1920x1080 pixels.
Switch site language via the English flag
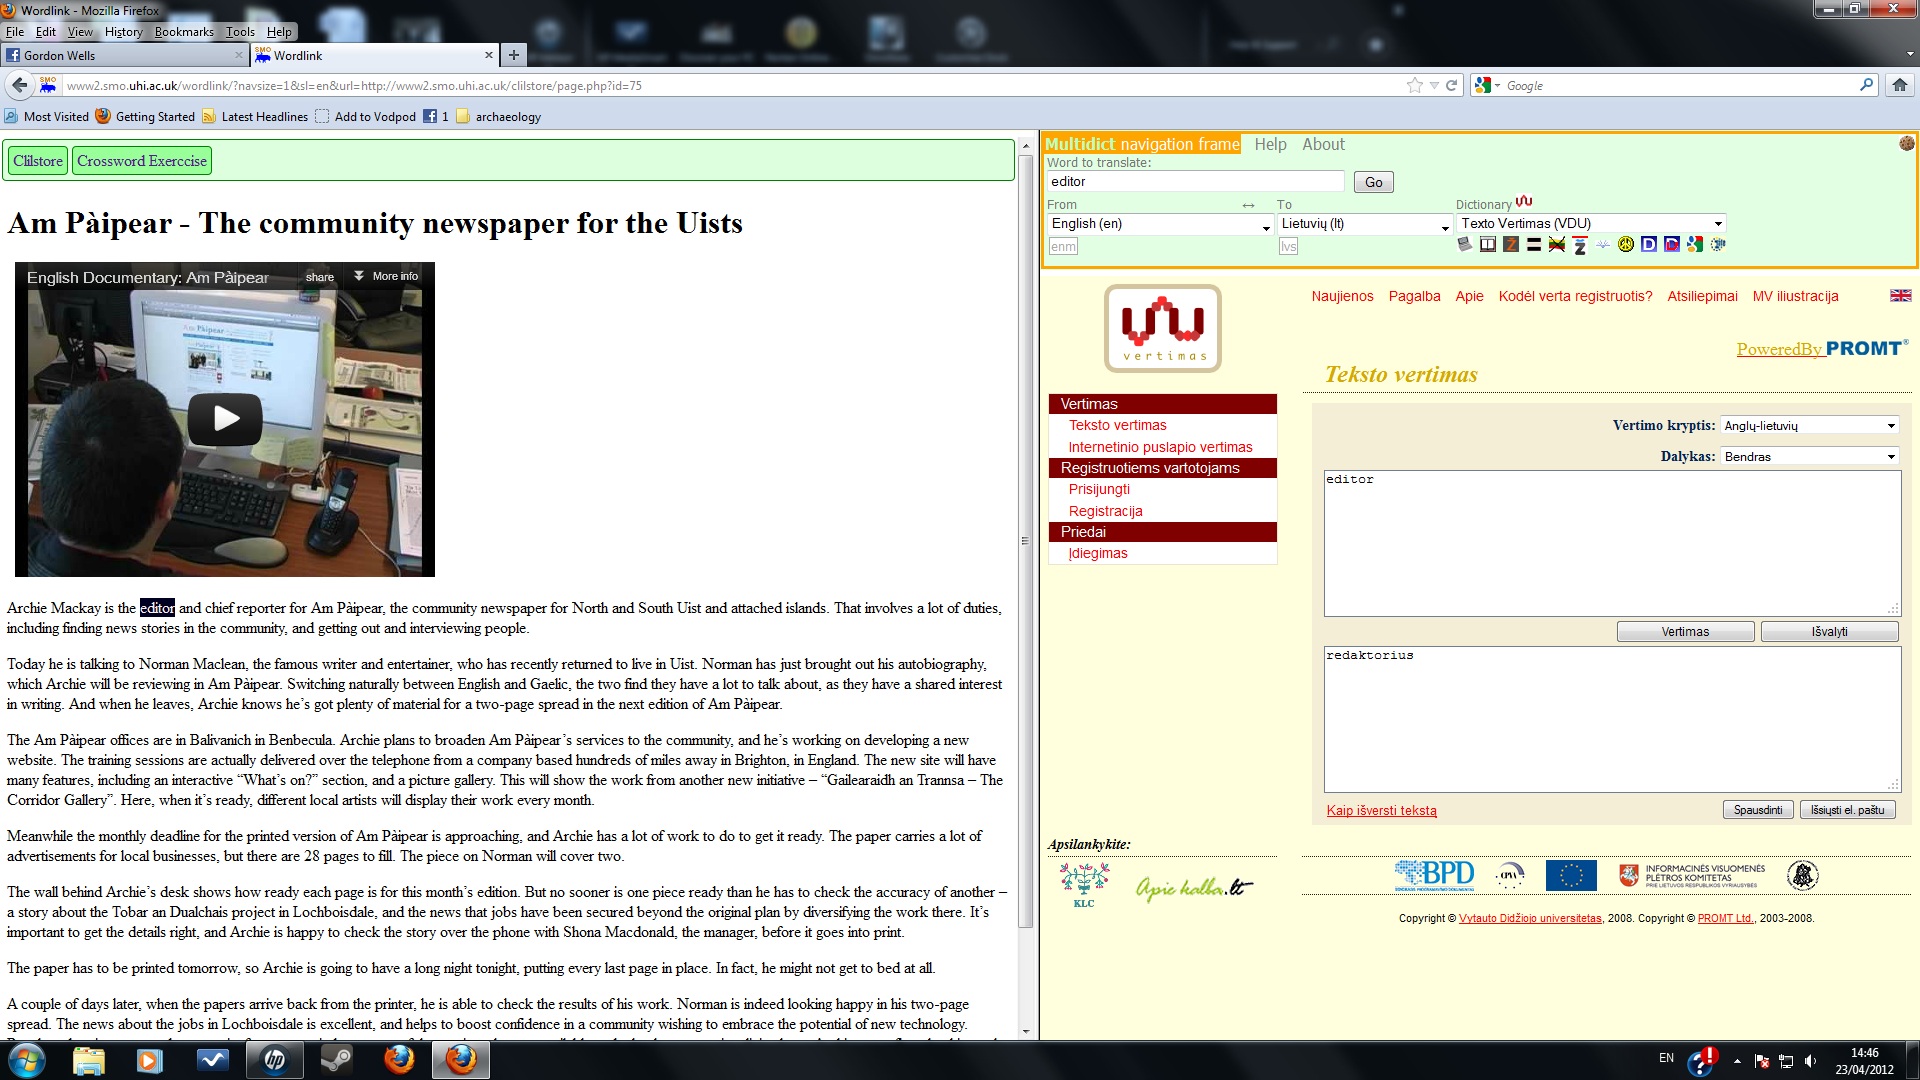1899,295
